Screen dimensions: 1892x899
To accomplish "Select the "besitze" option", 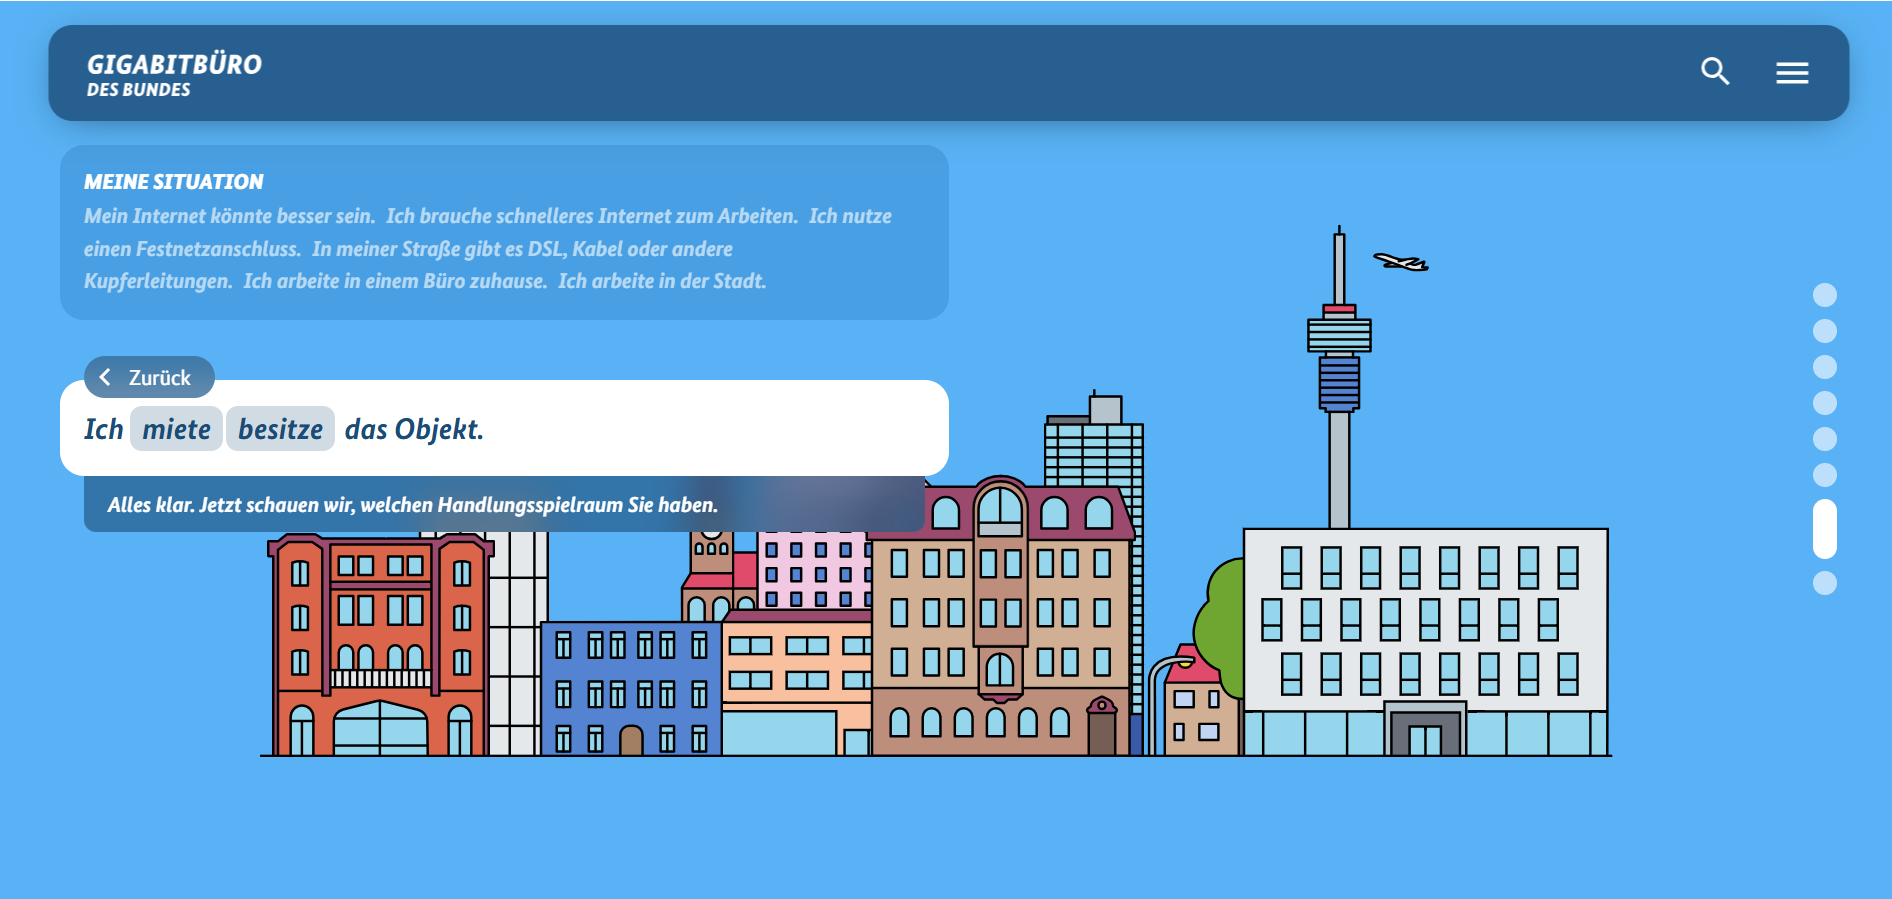I will click(x=280, y=429).
